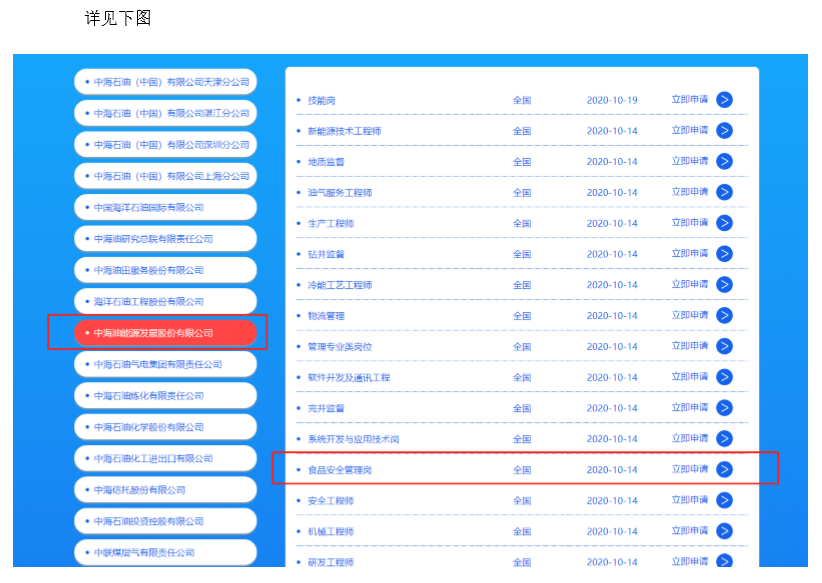The width and height of the screenshot is (822, 583).
Task: Select 中海油能源发展股份有限公司 company tab
Action: click(165, 333)
